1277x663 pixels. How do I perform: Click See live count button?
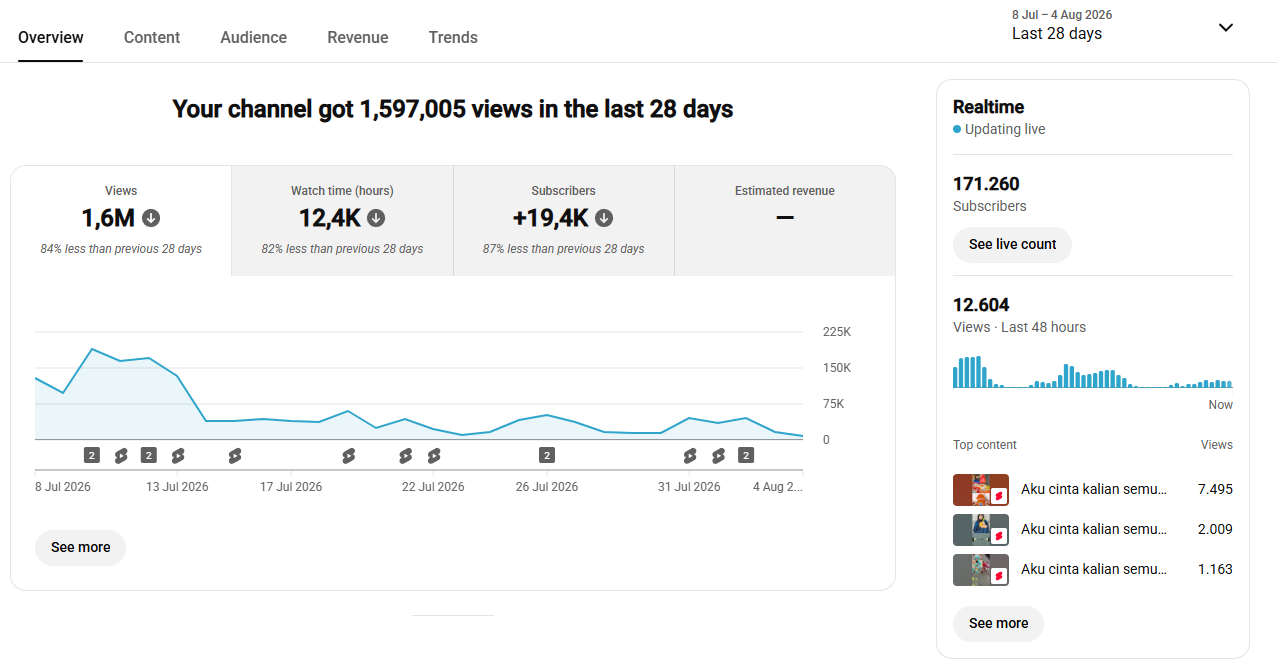1012,245
